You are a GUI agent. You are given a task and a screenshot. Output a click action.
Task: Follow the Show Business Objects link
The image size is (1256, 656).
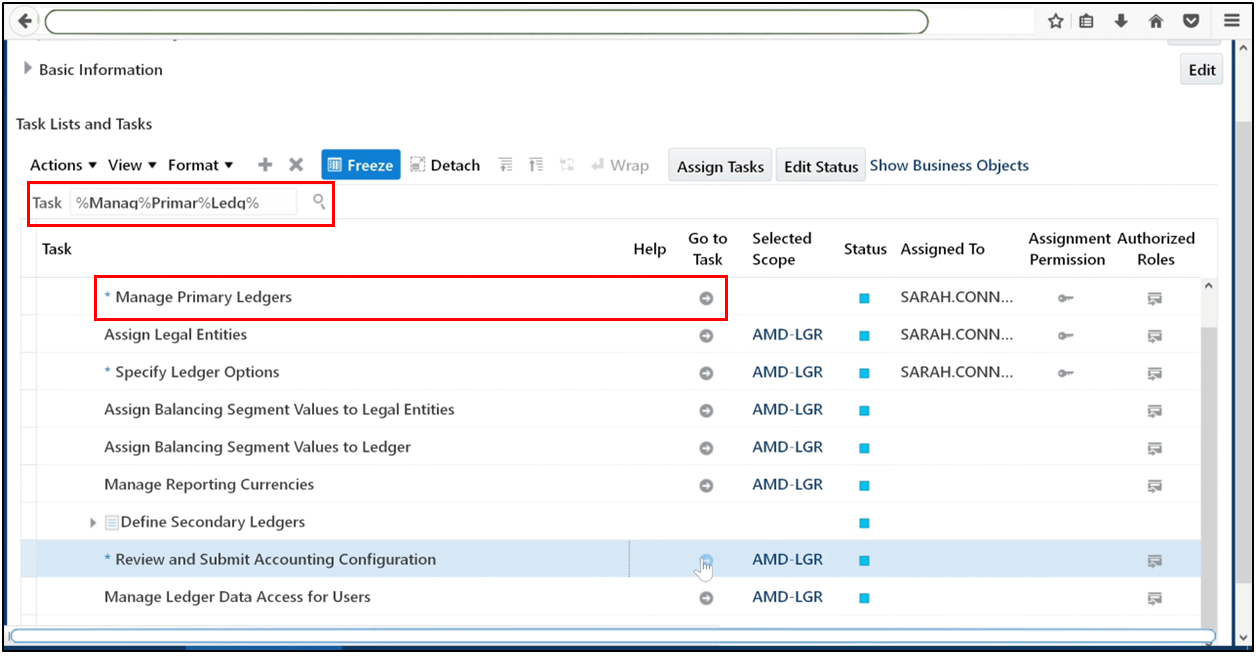coord(948,164)
